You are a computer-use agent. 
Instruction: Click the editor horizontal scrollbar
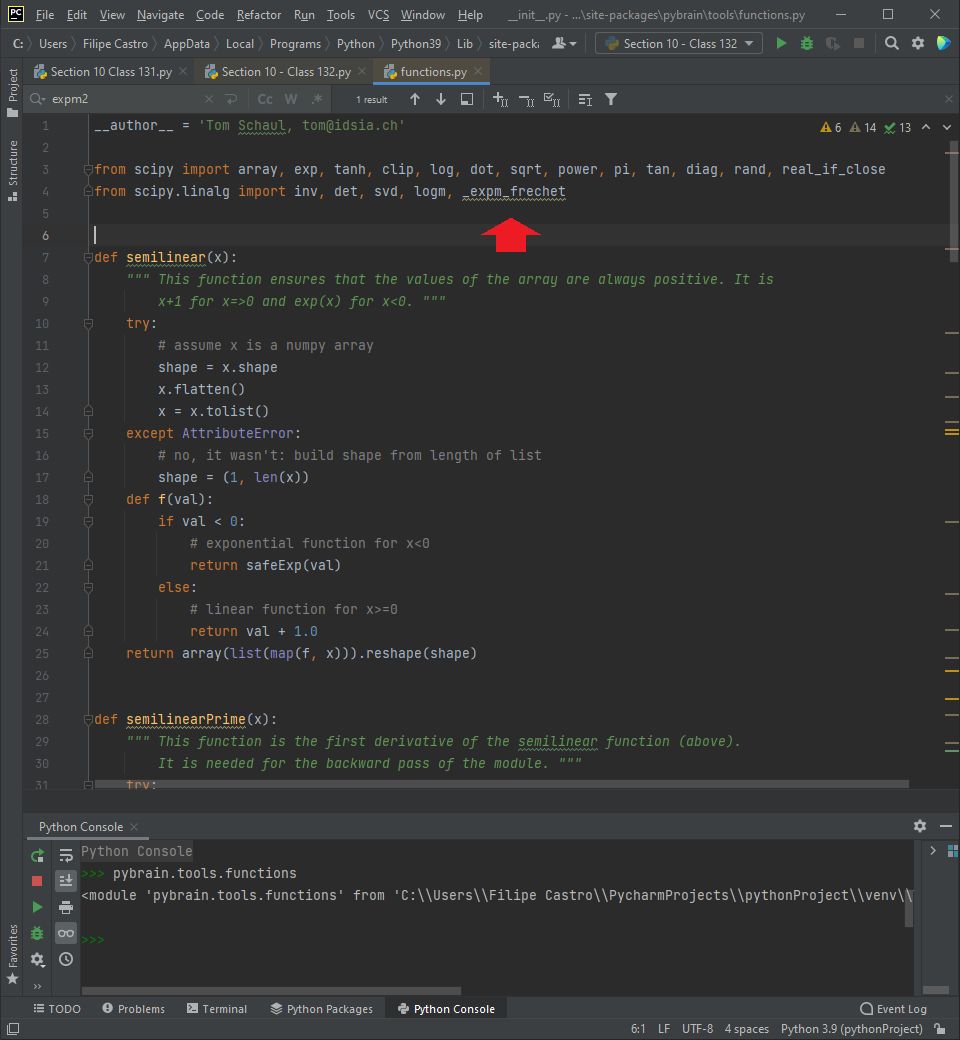pos(502,784)
